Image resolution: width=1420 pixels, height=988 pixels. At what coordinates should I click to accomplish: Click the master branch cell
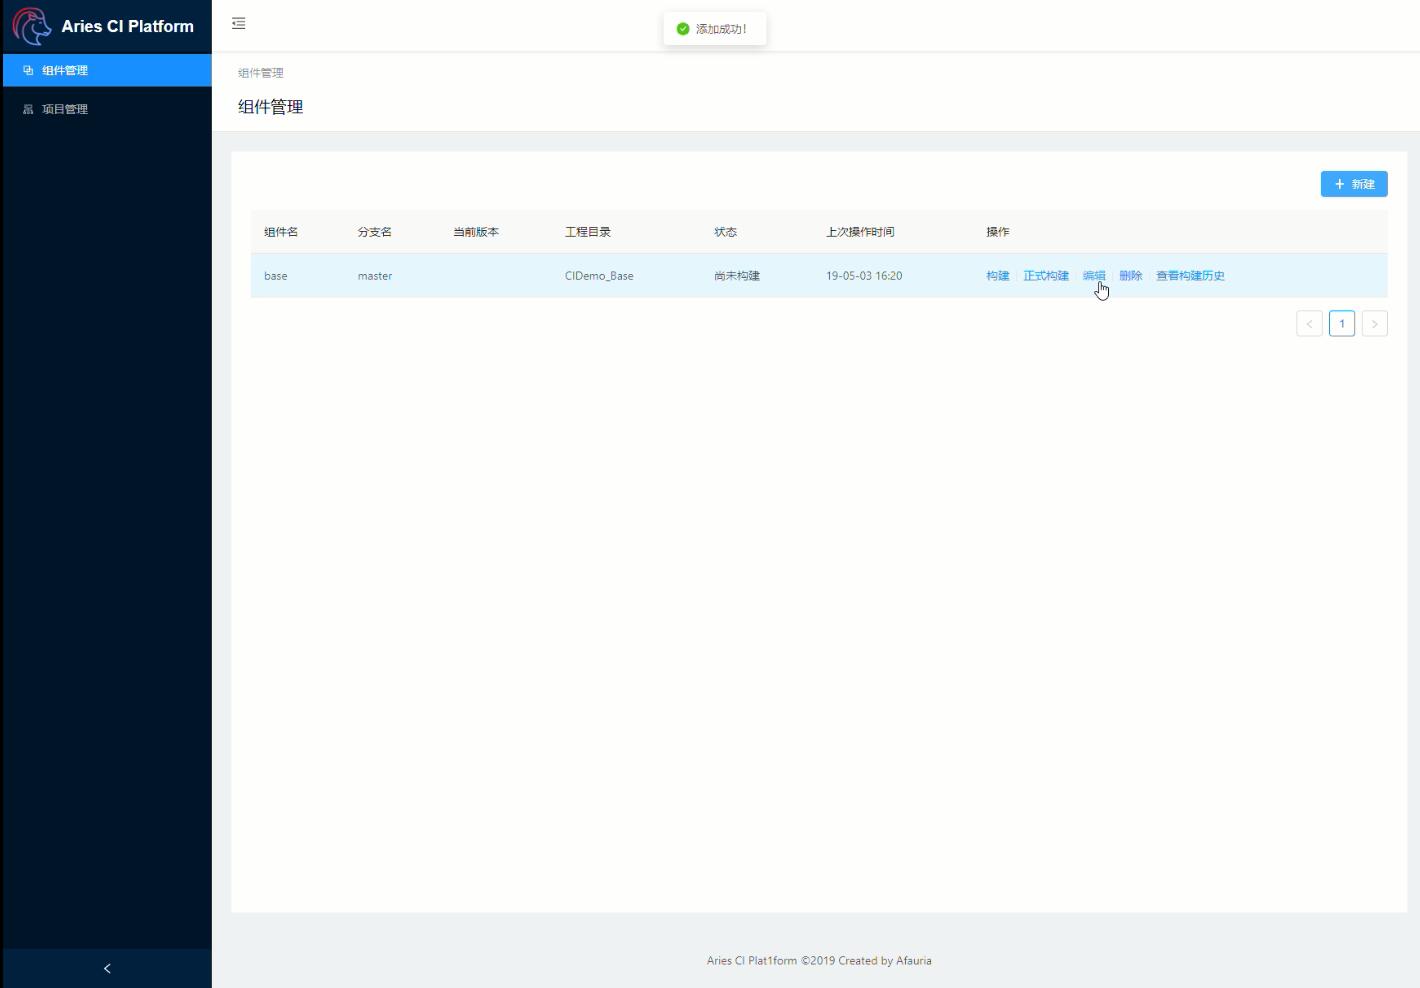coord(375,276)
